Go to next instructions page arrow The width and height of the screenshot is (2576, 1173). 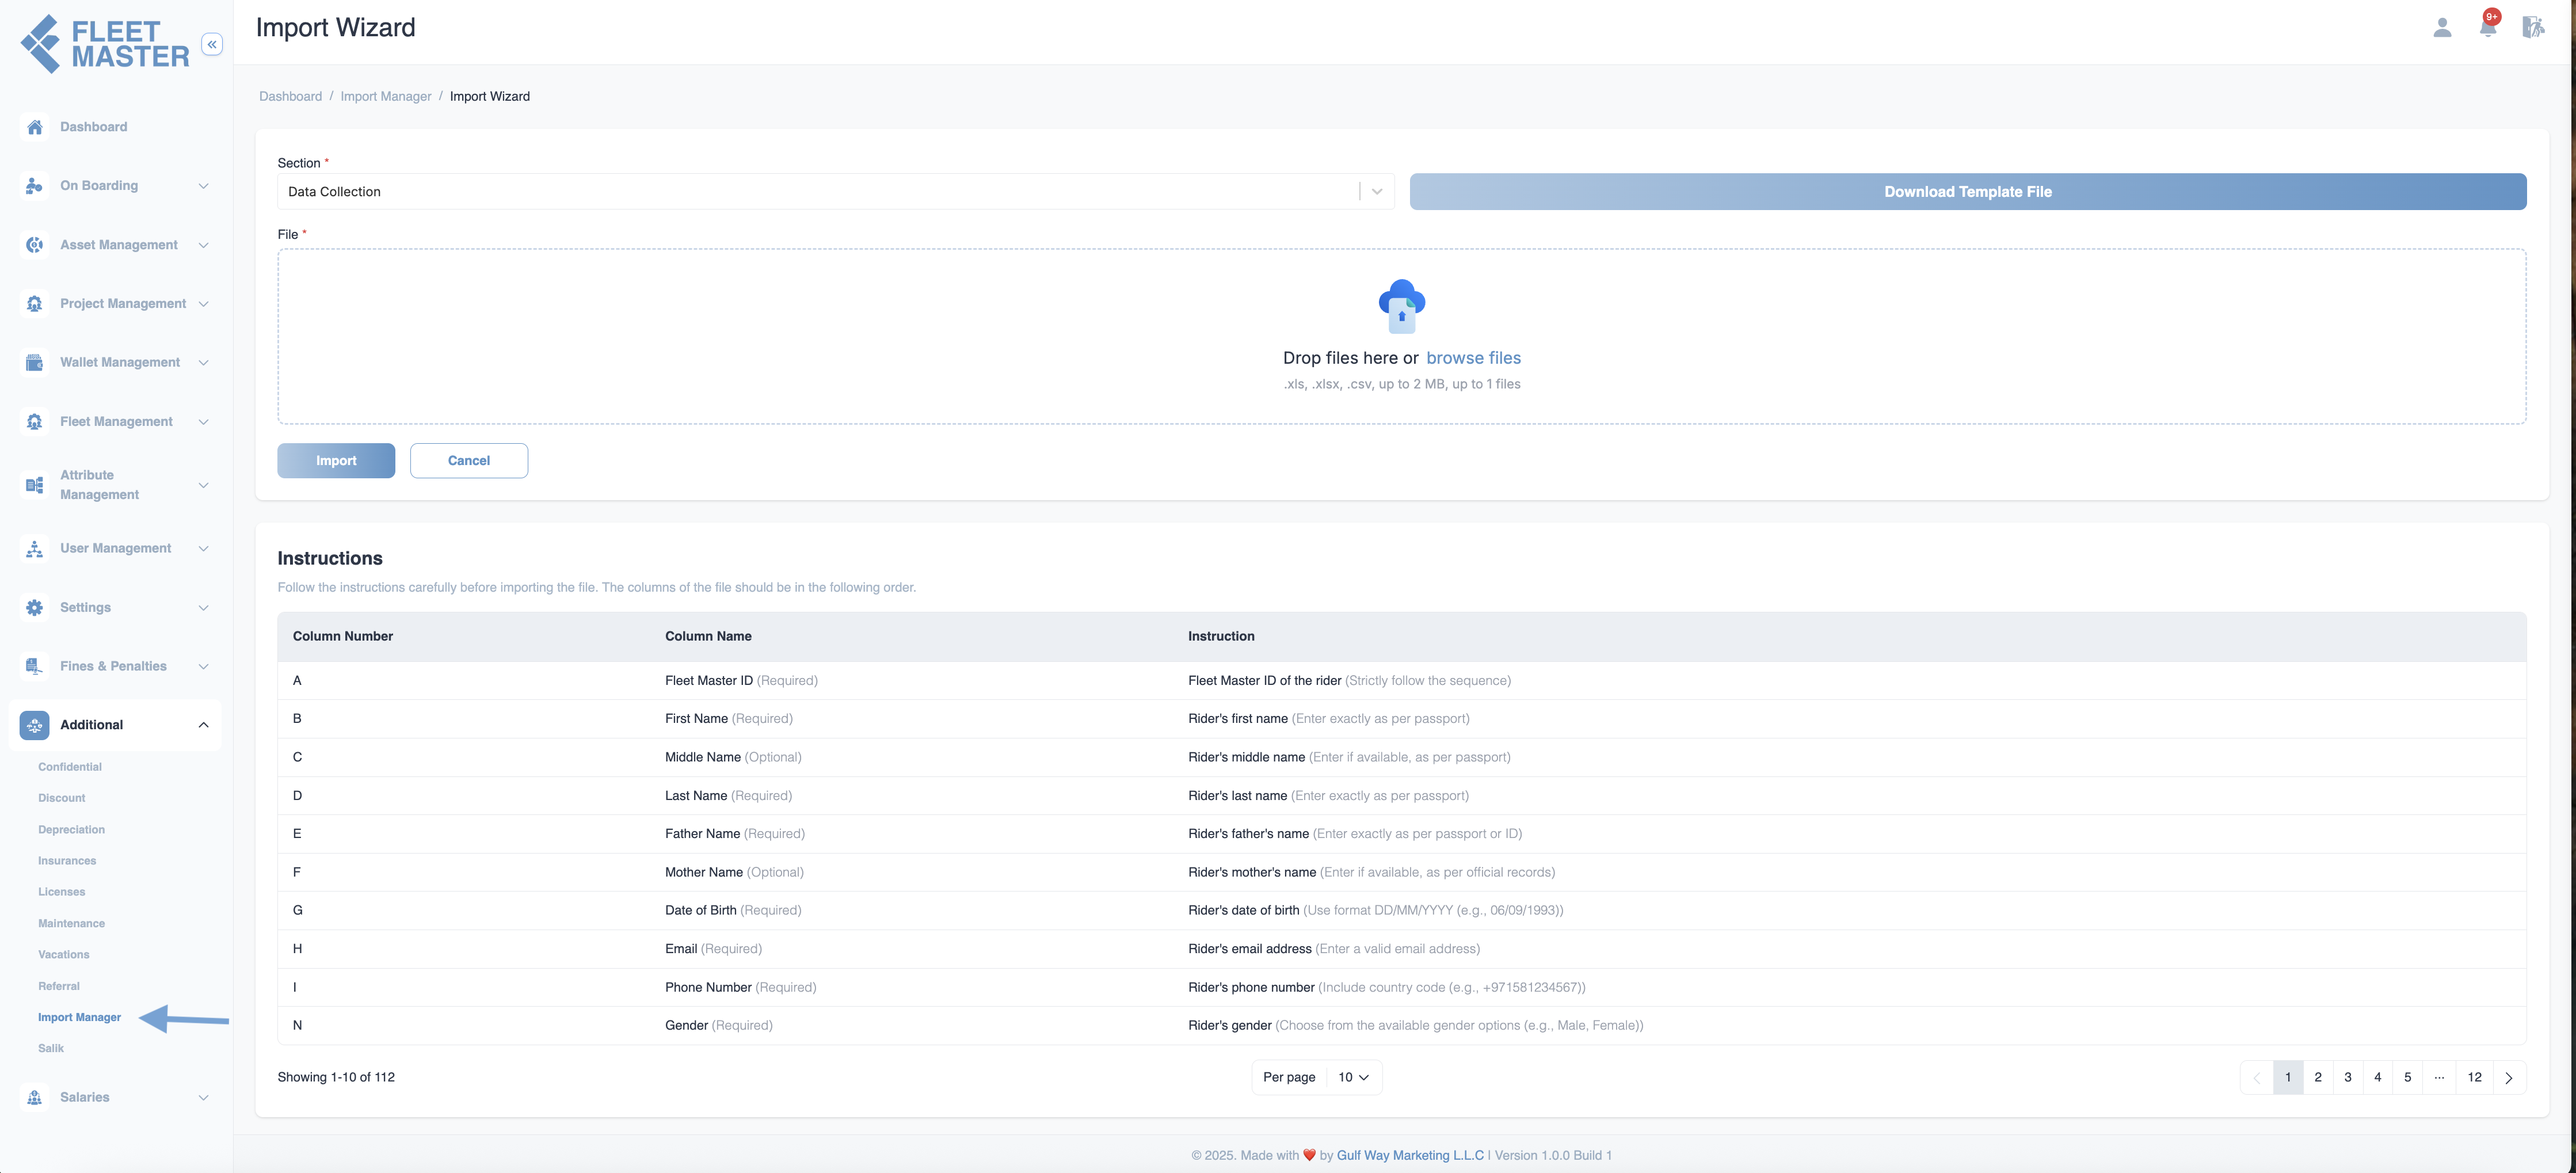click(2509, 1077)
